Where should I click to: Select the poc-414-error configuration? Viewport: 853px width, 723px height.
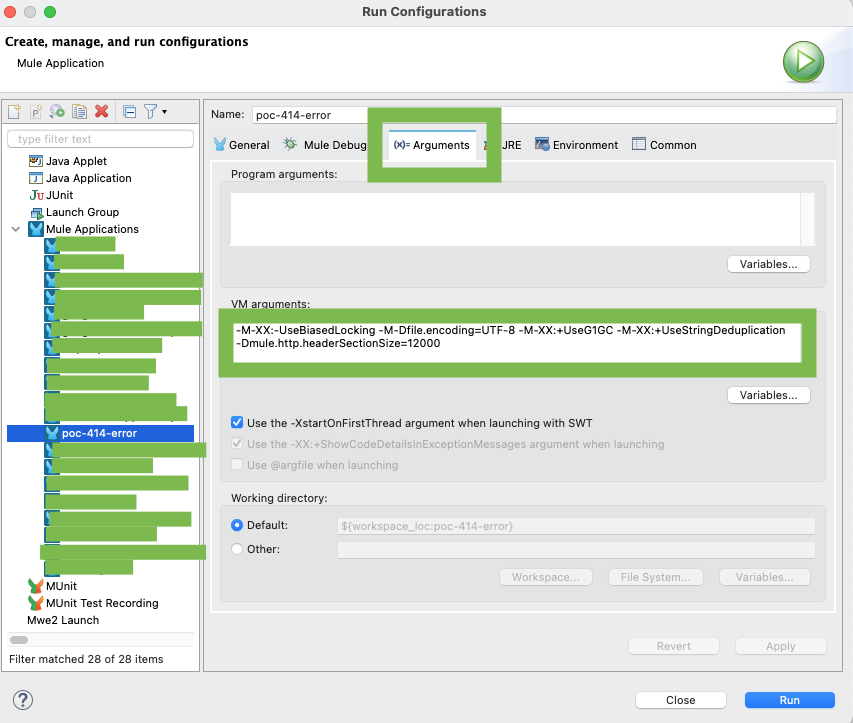[99, 433]
